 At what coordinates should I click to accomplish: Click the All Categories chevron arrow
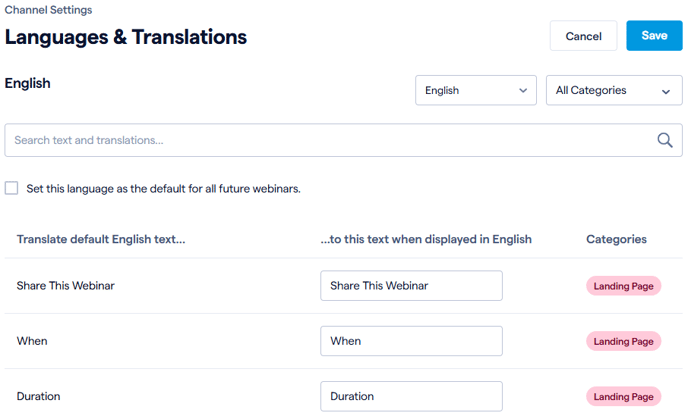coord(666,91)
